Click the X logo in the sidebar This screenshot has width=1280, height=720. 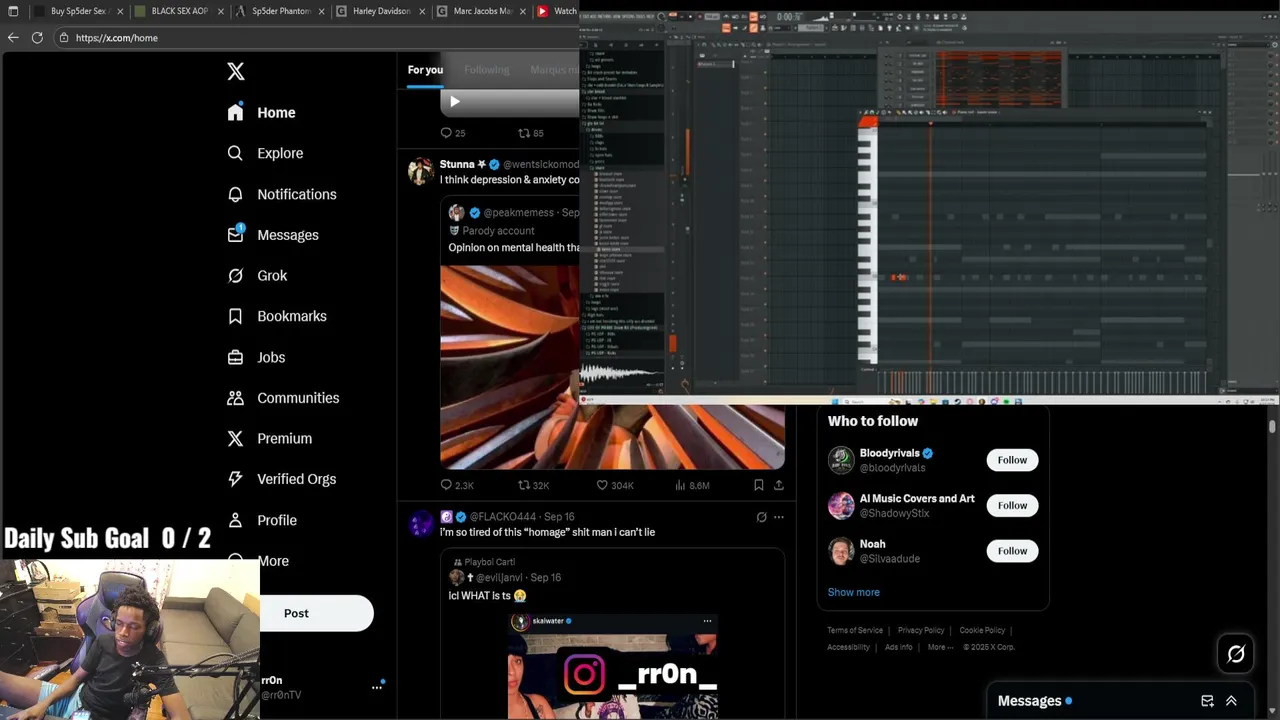coord(235,71)
